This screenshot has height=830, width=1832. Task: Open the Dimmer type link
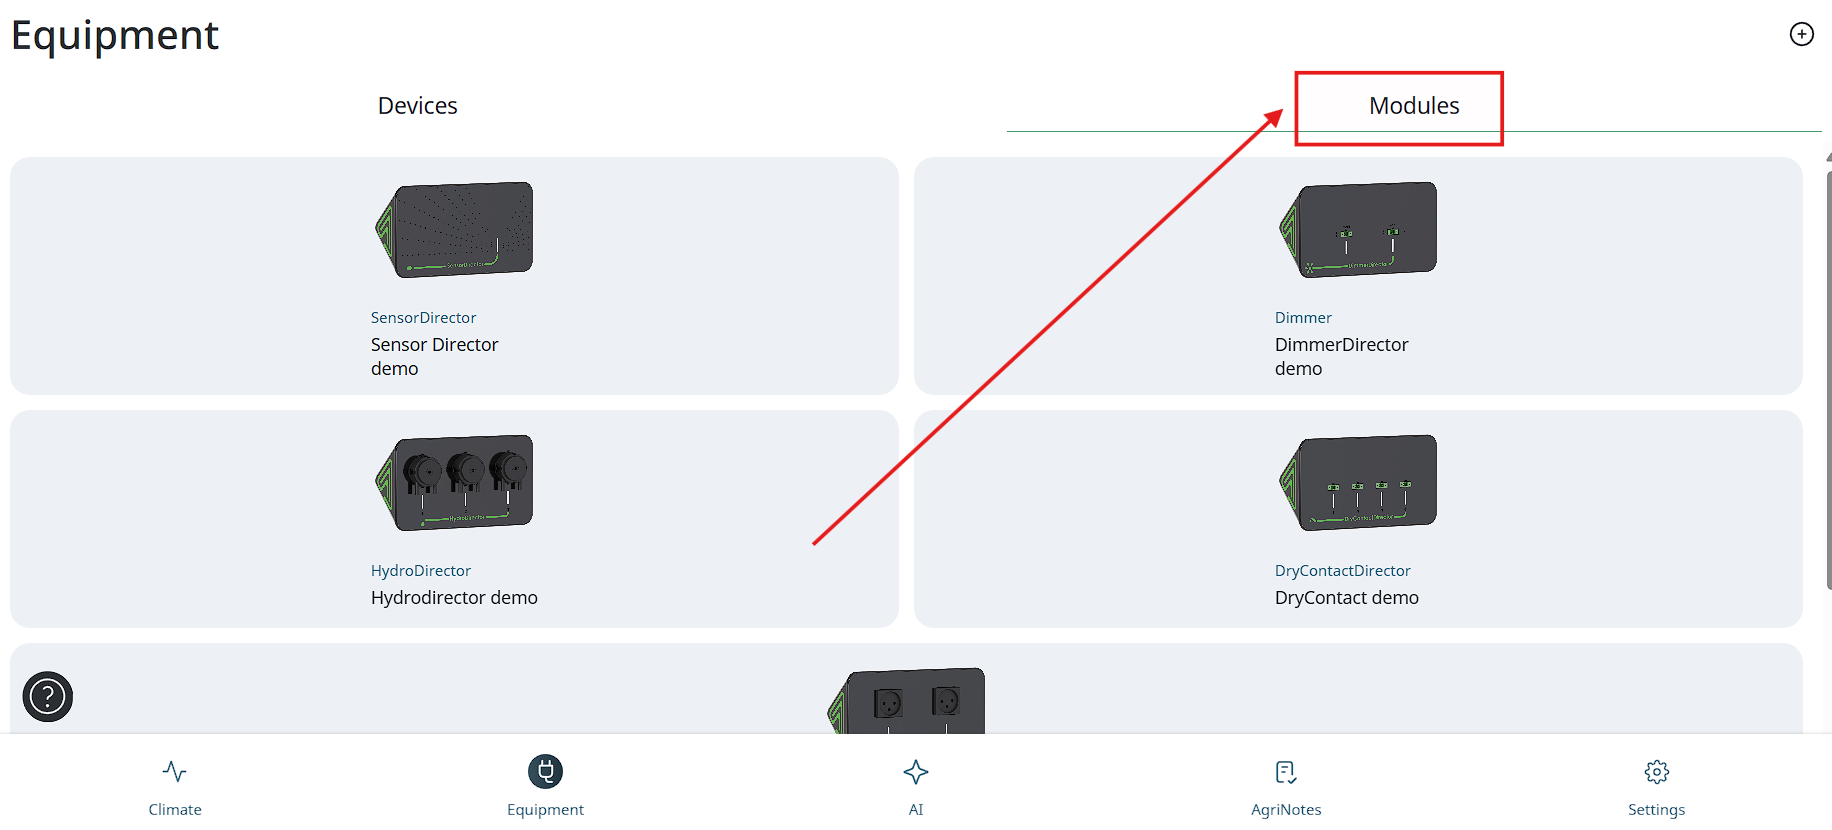coord(1303,318)
